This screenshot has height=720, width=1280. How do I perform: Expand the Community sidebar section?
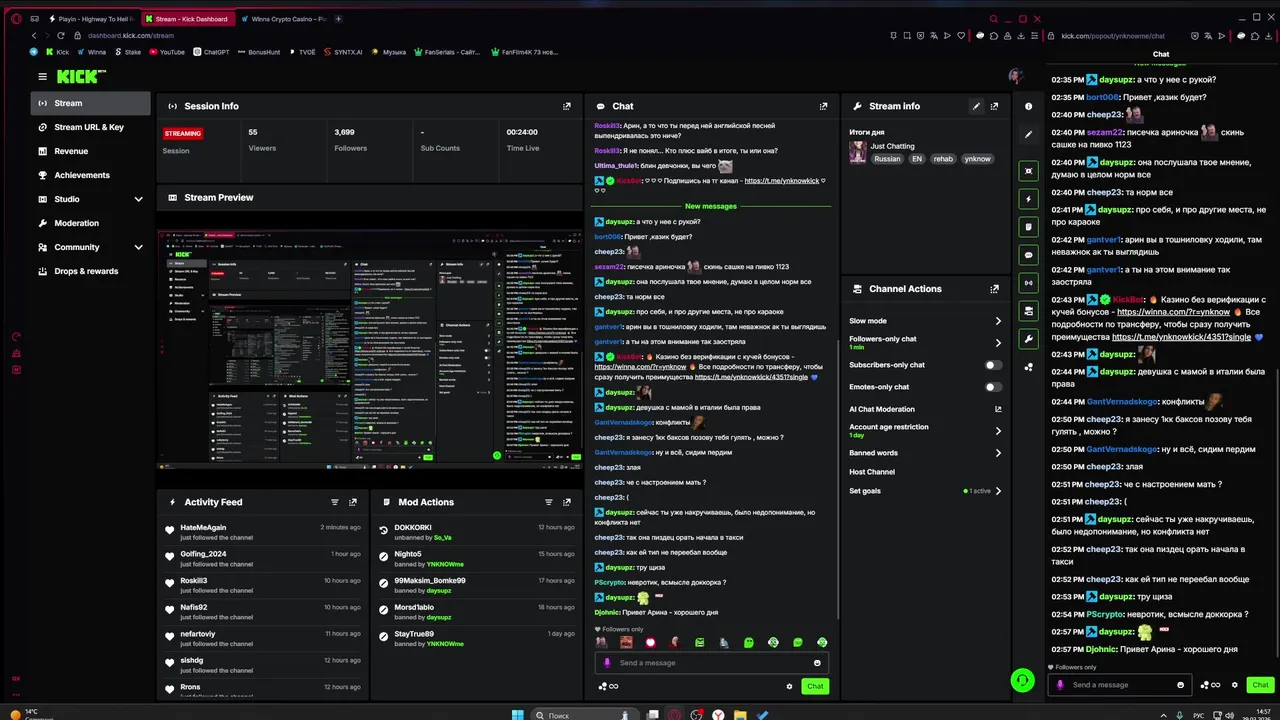(x=138, y=247)
